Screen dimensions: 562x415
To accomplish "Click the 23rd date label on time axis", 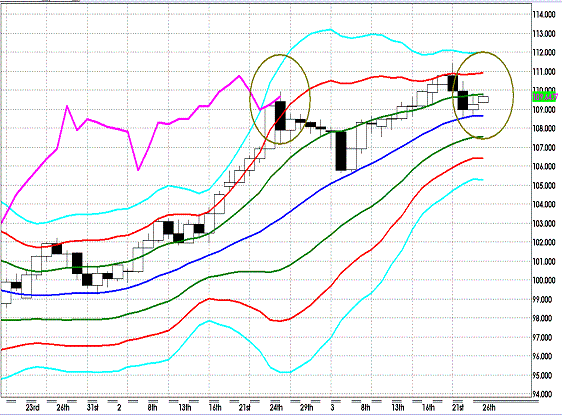I will [x=32, y=407].
